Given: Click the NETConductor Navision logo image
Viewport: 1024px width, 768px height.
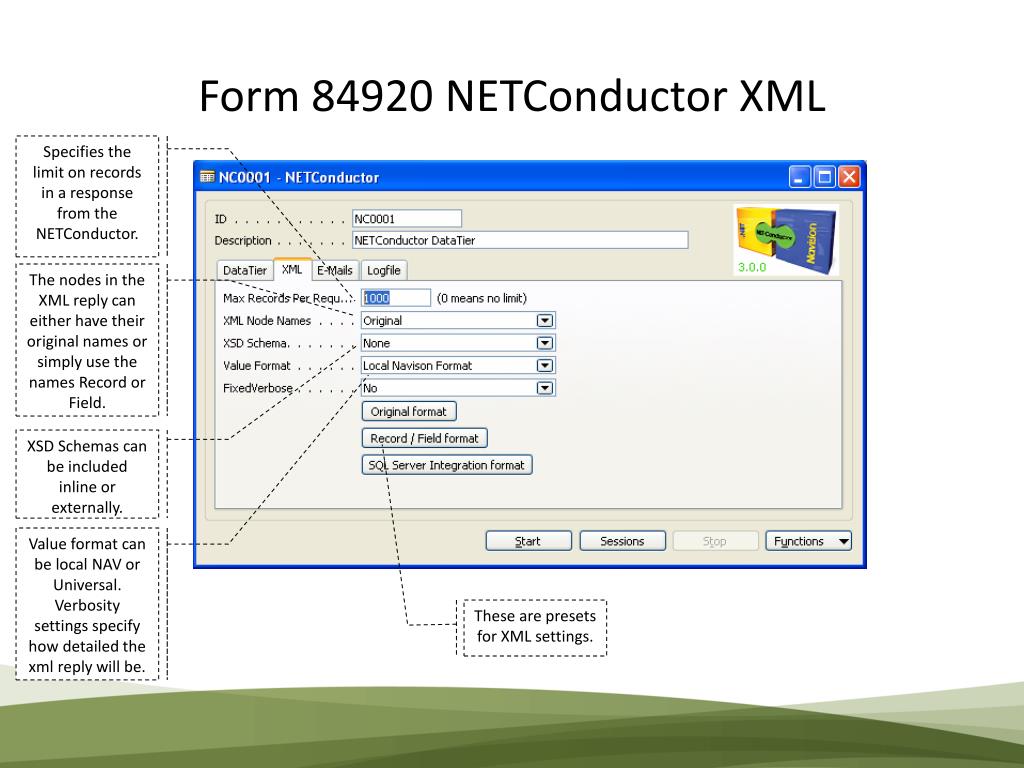Looking at the screenshot, I should click(x=786, y=240).
